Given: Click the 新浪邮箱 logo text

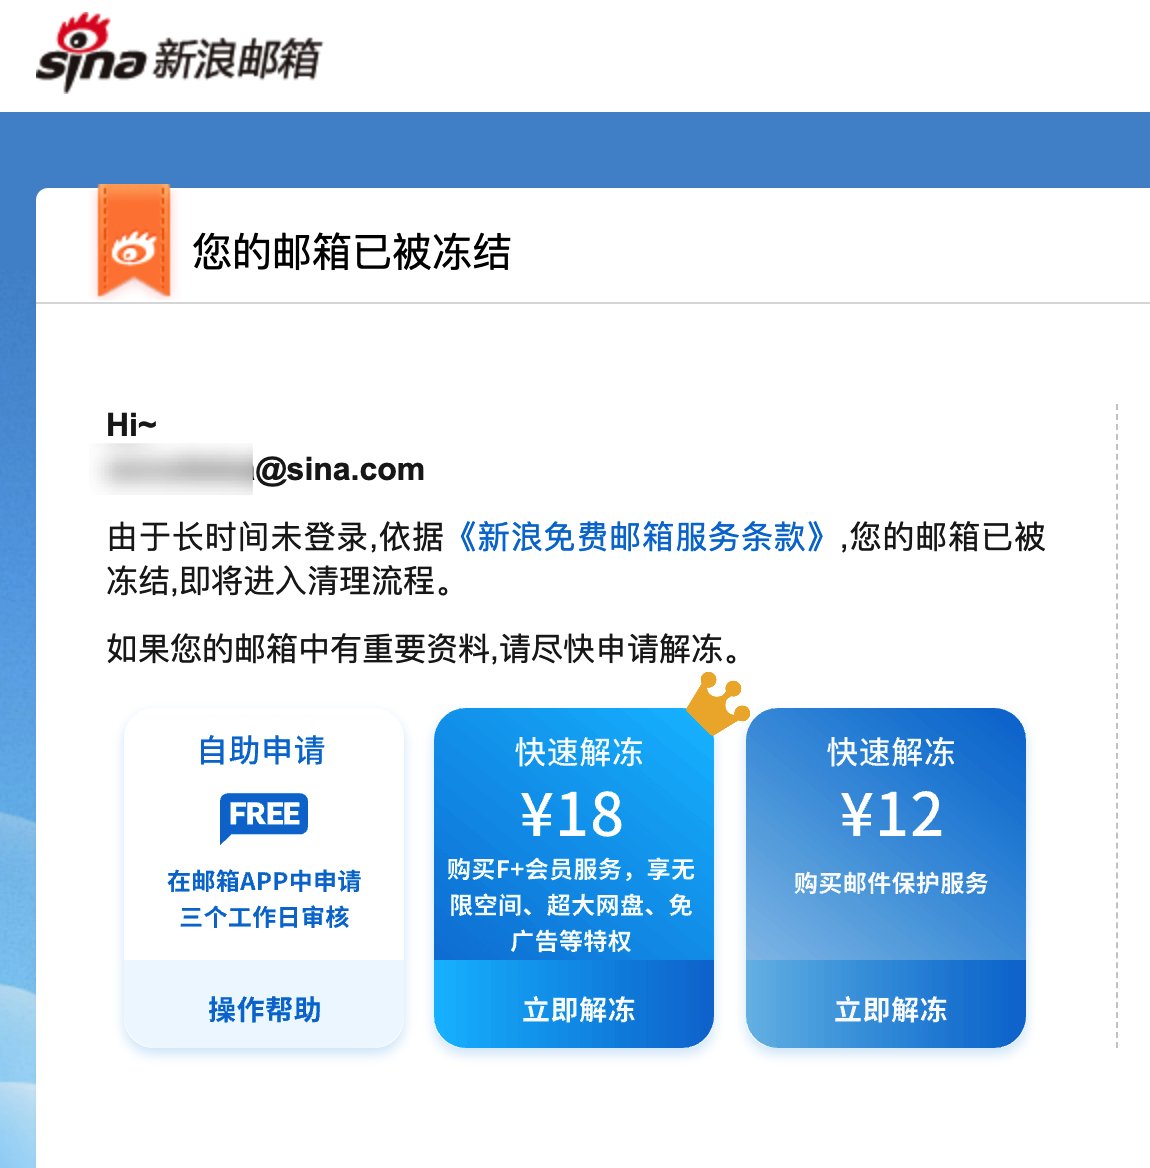Looking at the screenshot, I should coord(236,58).
